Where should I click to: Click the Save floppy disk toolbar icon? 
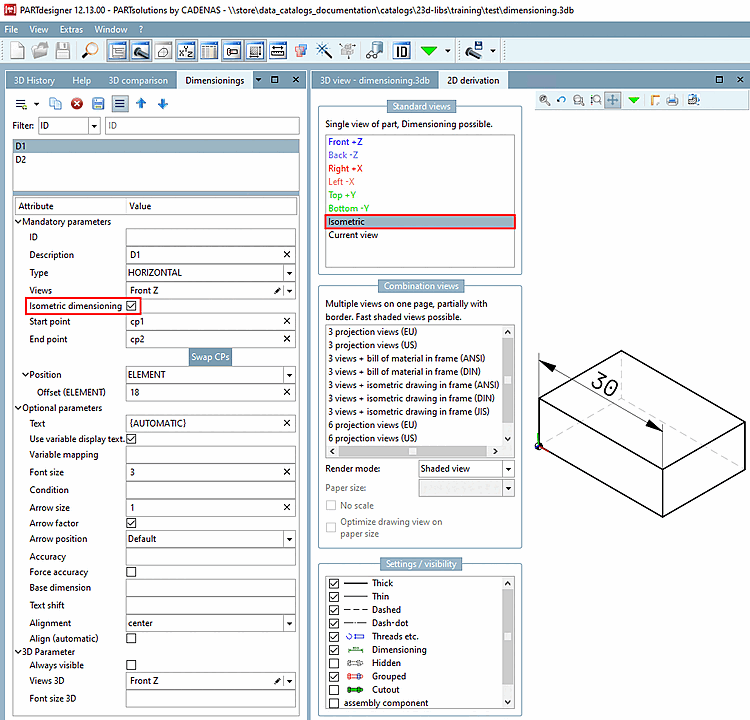click(x=63, y=50)
